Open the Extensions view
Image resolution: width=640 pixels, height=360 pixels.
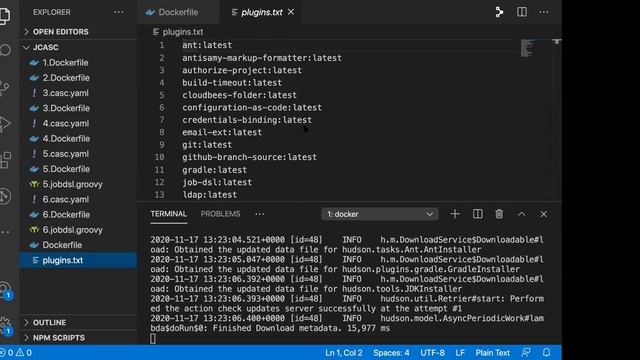(x=5, y=160)
